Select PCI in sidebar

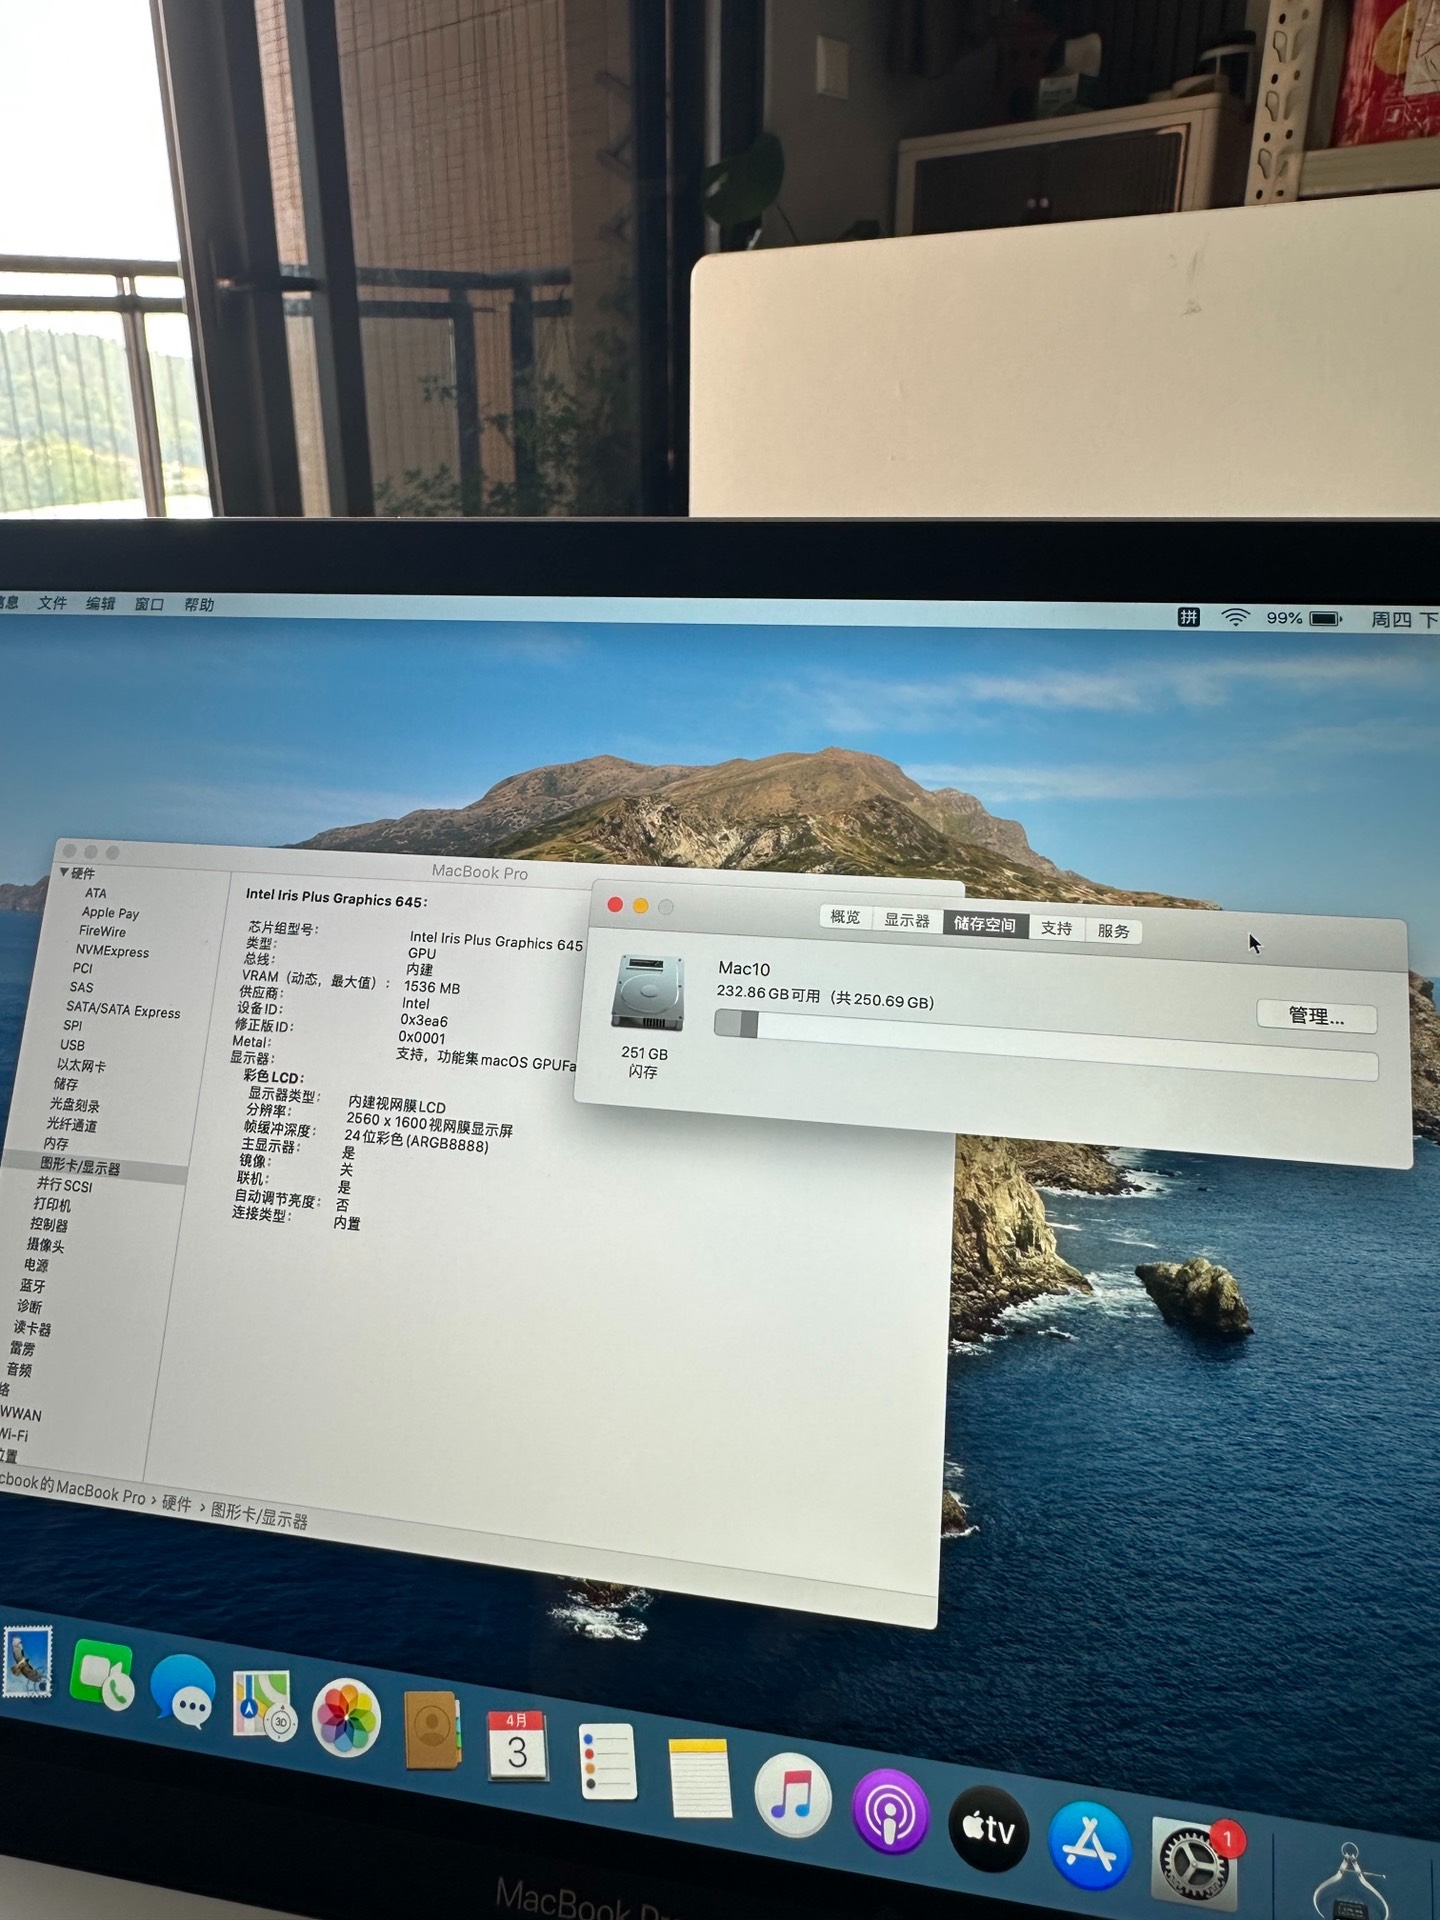(x=82, y=968)
